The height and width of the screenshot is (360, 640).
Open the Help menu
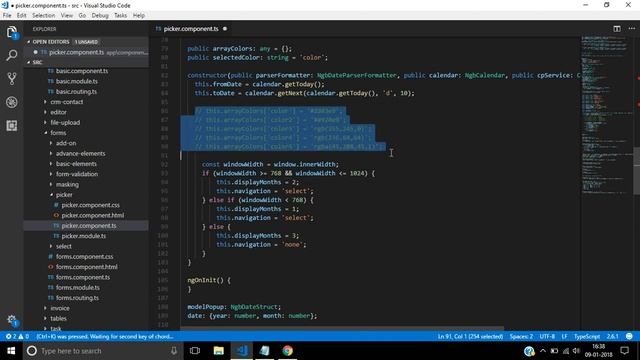pos(139,15)
